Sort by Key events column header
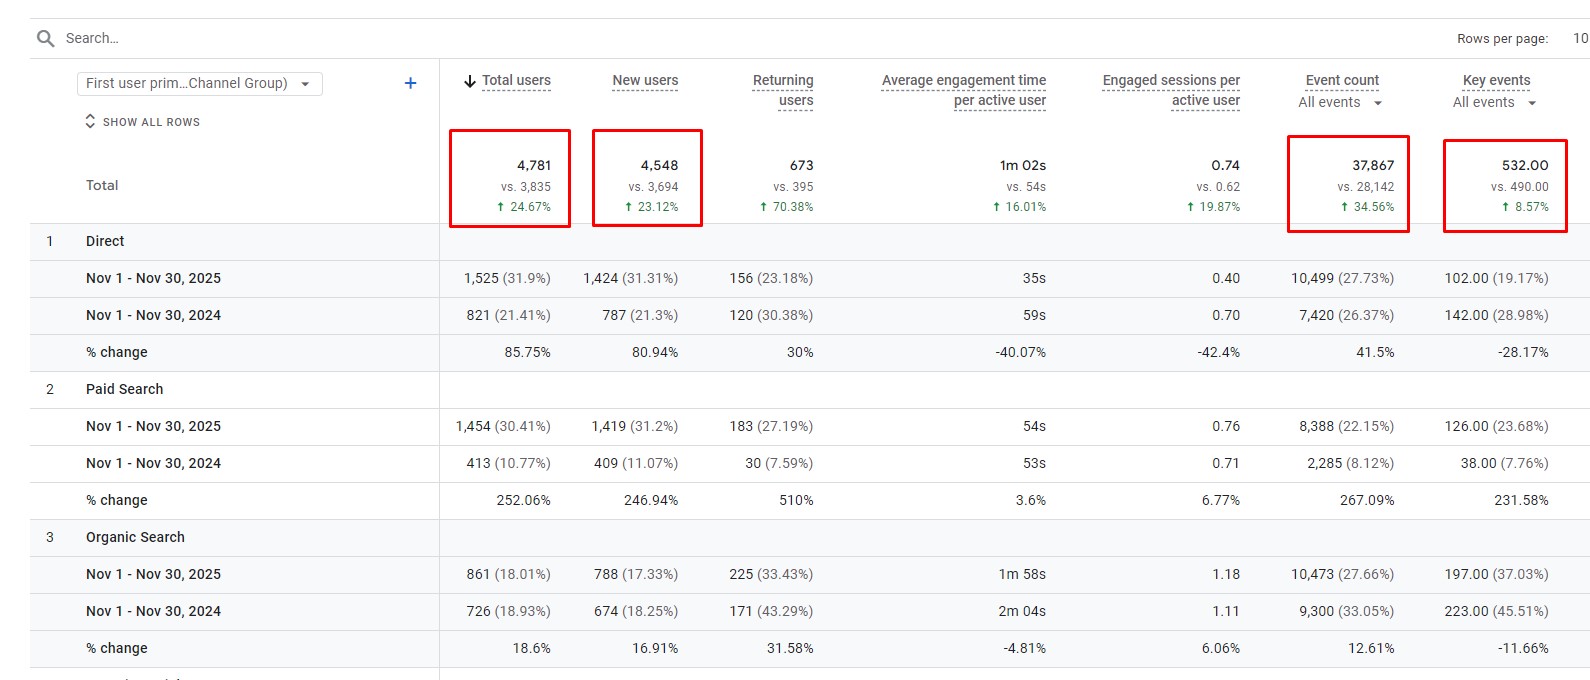The height and width of the screenshot is (680, 1590). click(x=1496, y=80)
